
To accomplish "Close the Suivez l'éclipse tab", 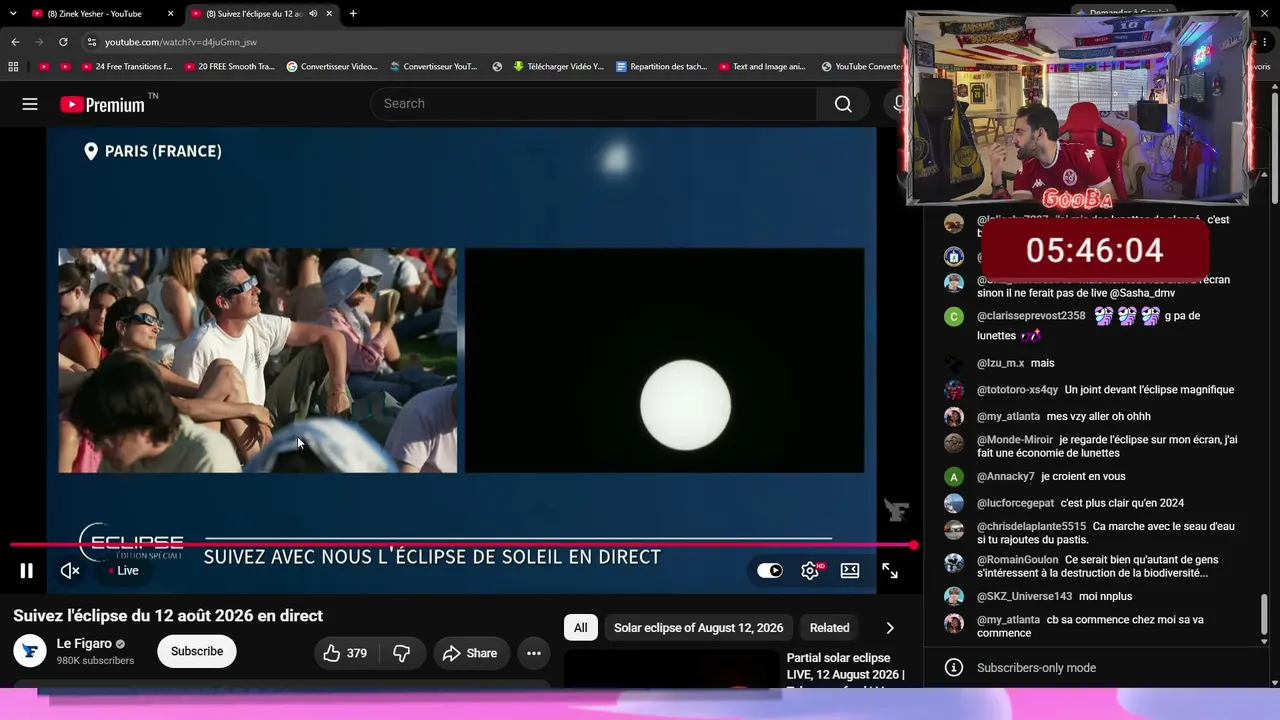I will 329,14.
